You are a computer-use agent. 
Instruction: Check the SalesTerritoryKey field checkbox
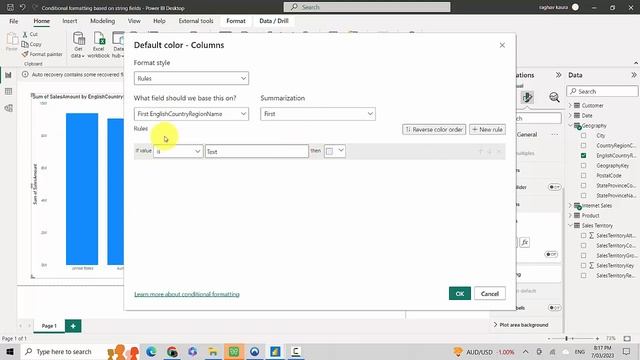tap(584, 265)
